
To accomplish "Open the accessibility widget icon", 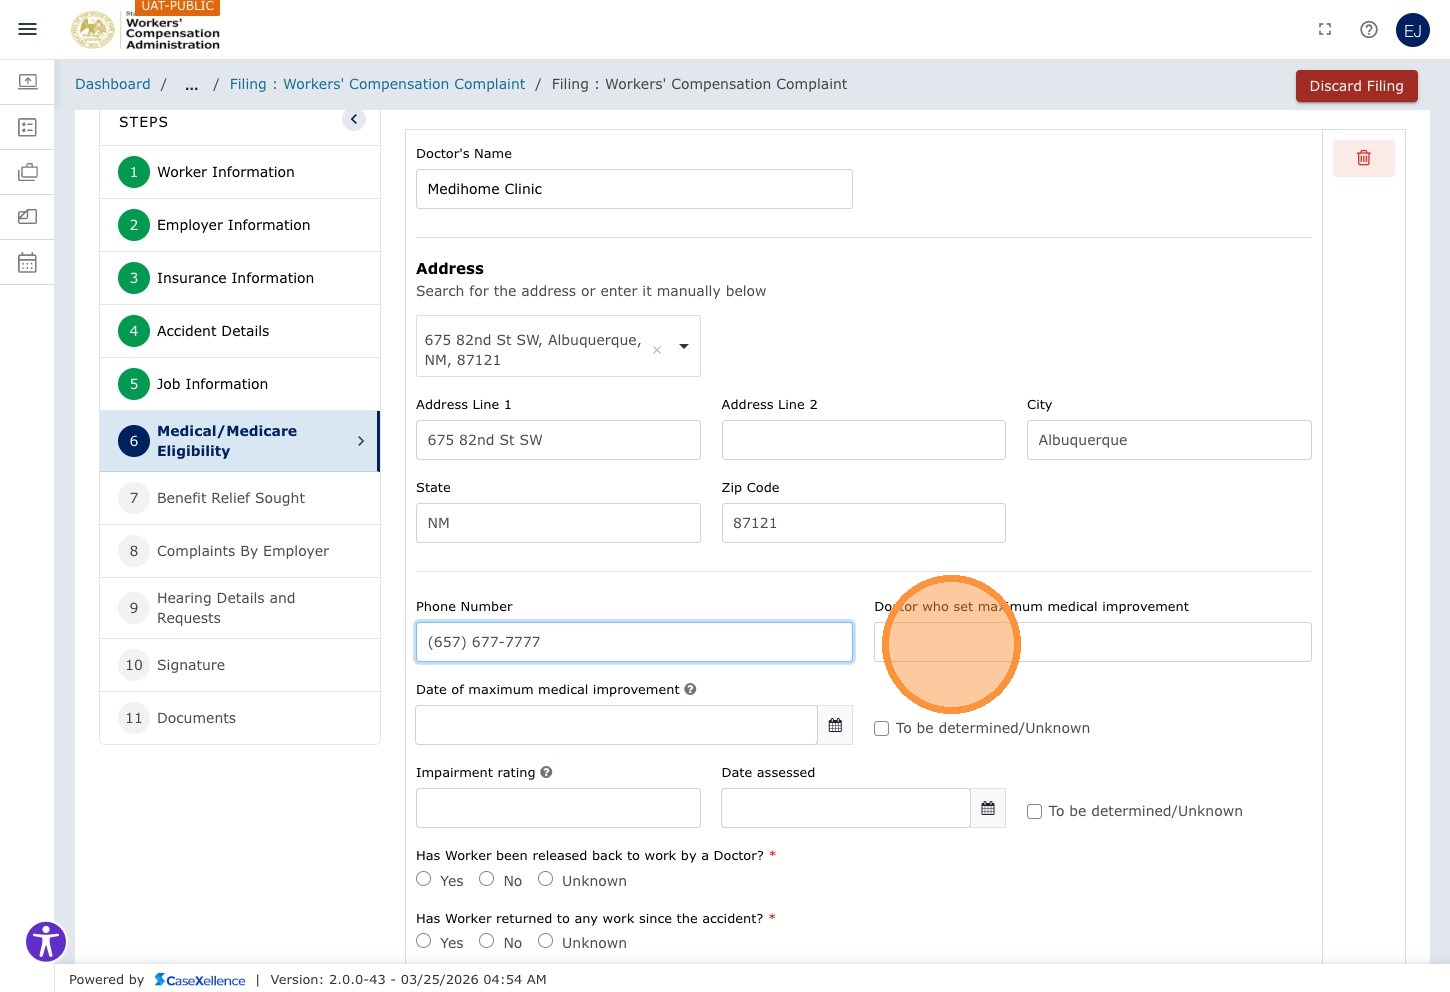I will [x=46, y=942].
